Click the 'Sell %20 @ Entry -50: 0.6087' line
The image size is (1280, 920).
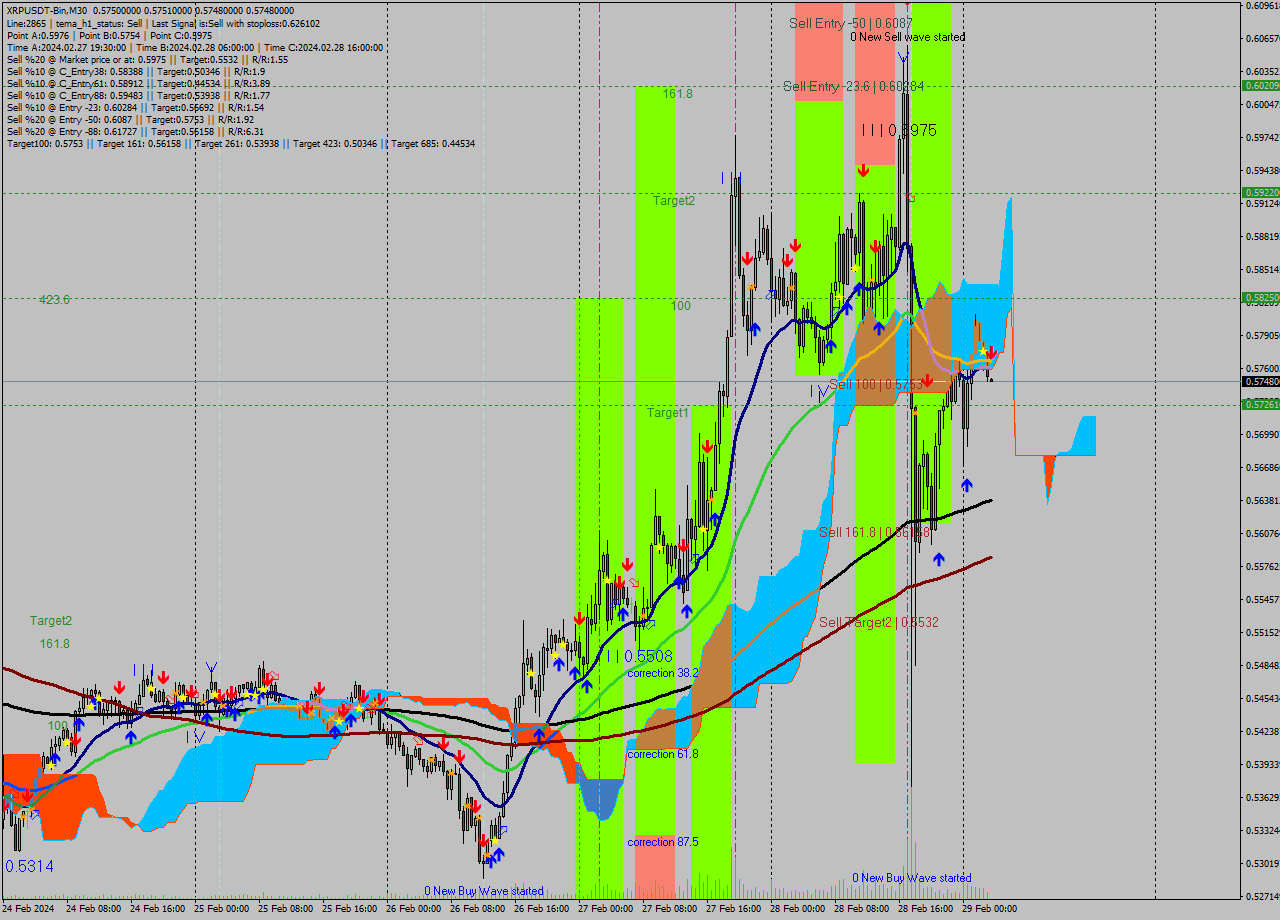point(130,119)
